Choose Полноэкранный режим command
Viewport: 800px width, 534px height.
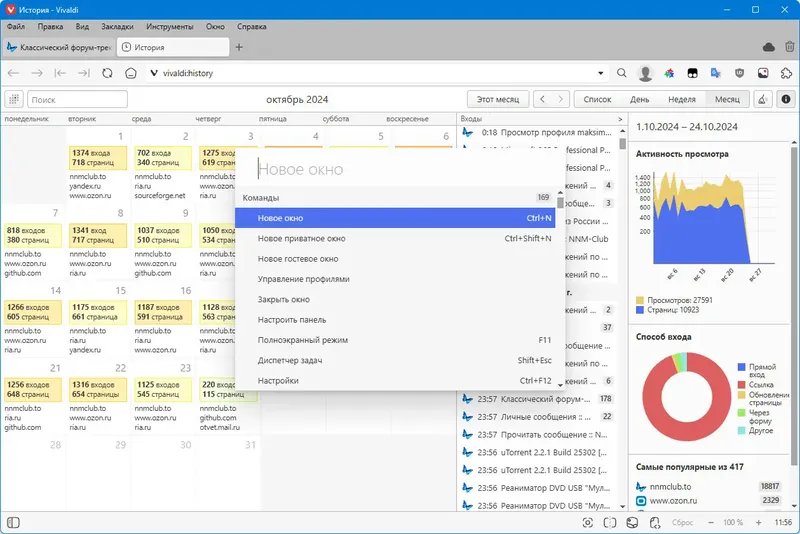pos(395,340)
